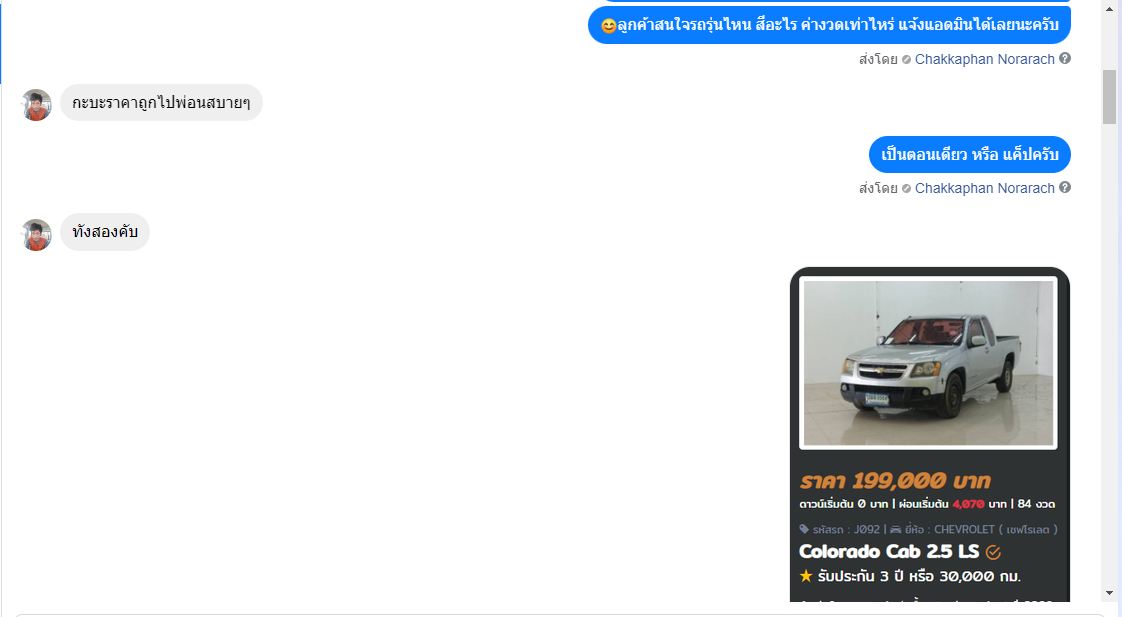Open the Colorado Cab 2.5 LS title

click(x=889, y=552)
